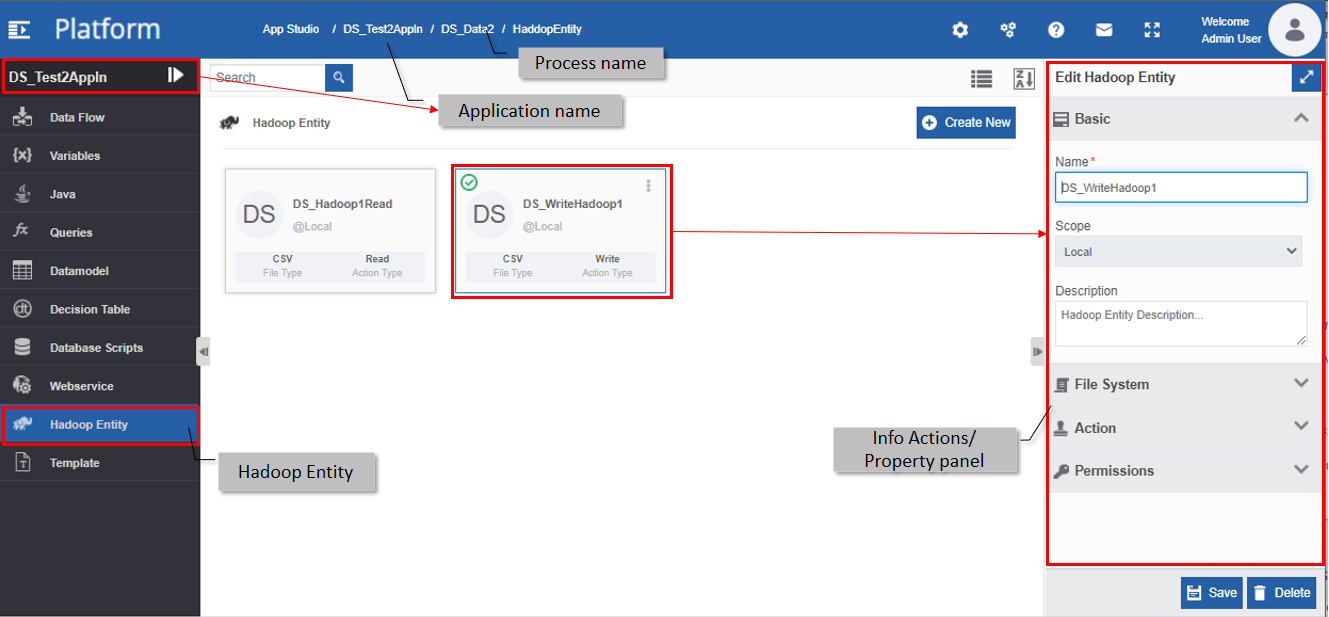Click the Hadoop elephant icon in heading
The height and width of the screenshot is (617, 1329).
230,123
